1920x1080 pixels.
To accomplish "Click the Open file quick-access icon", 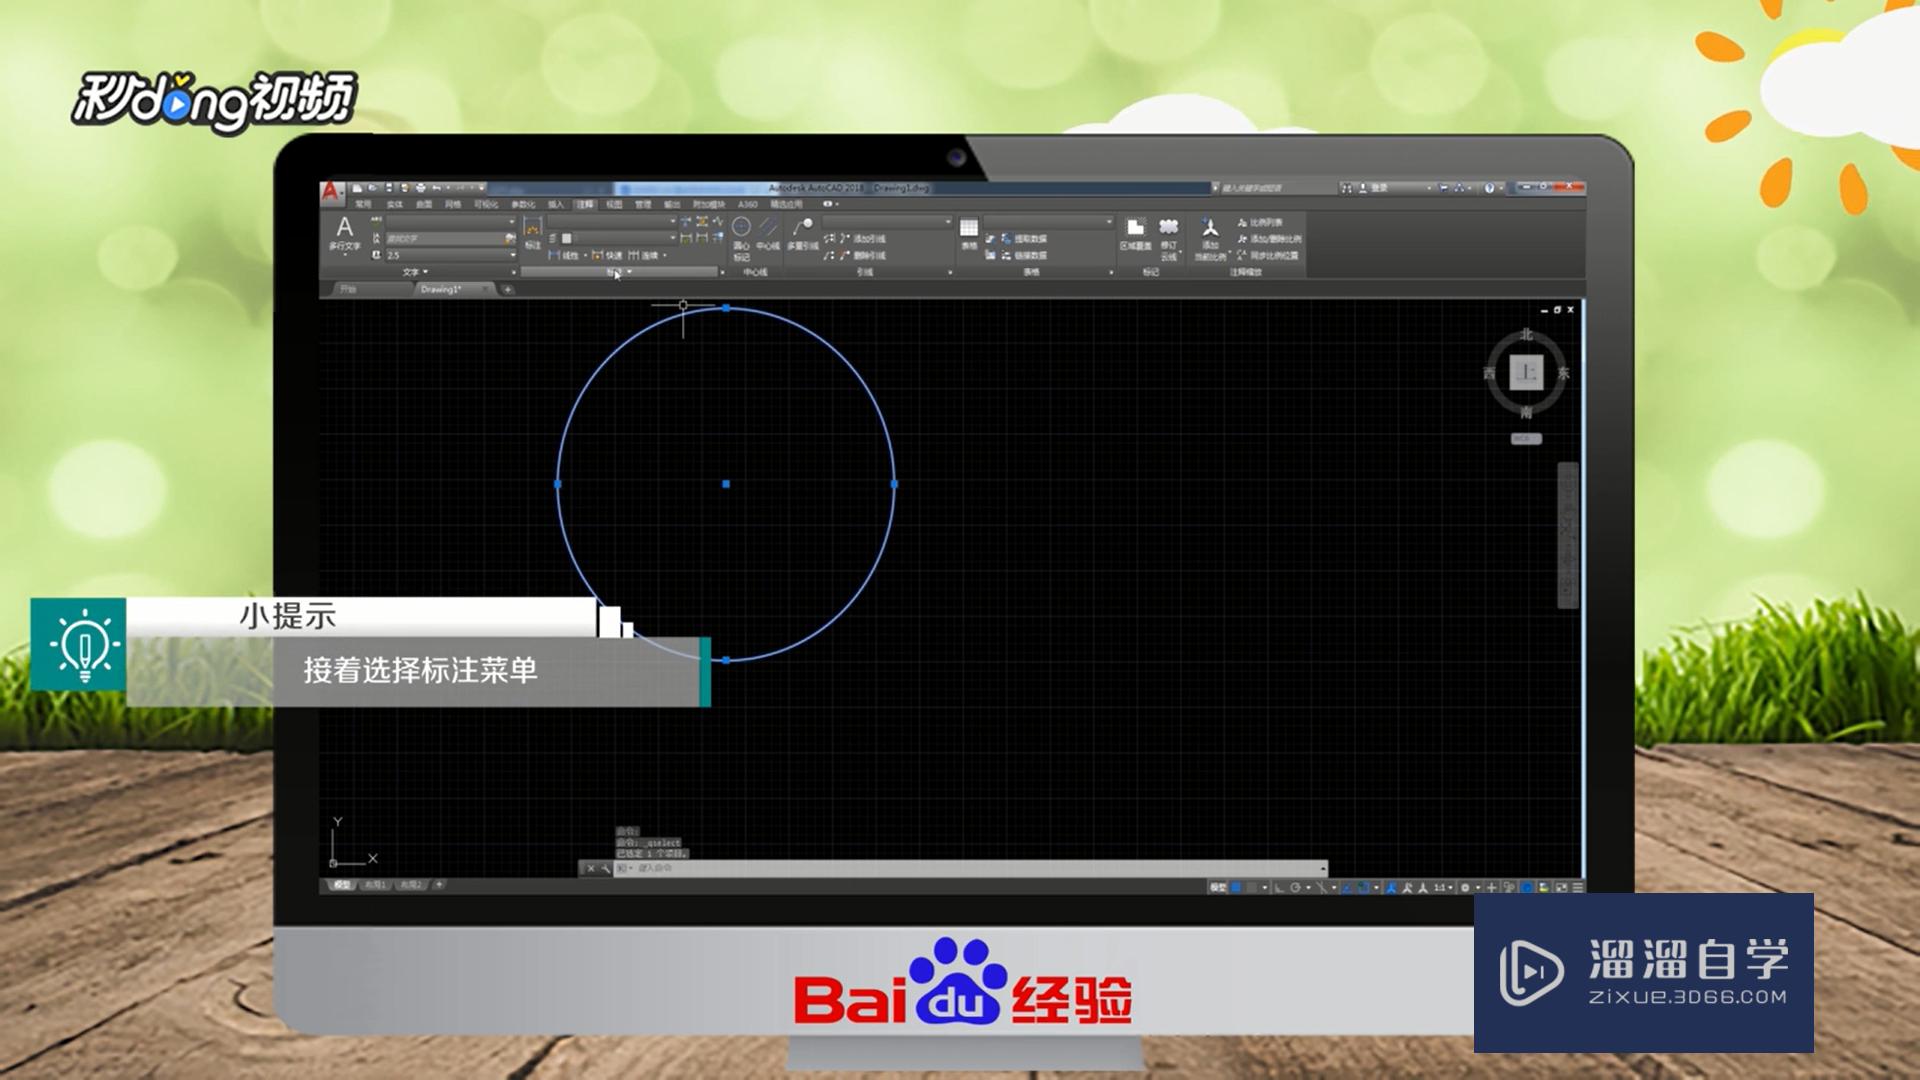I will pos(372,188).
